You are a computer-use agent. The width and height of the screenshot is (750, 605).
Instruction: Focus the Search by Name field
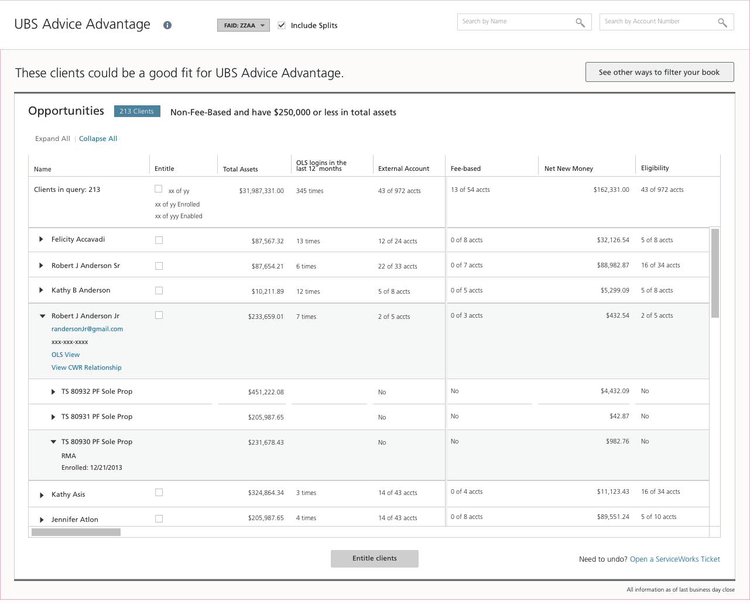(x=524, y=22)
